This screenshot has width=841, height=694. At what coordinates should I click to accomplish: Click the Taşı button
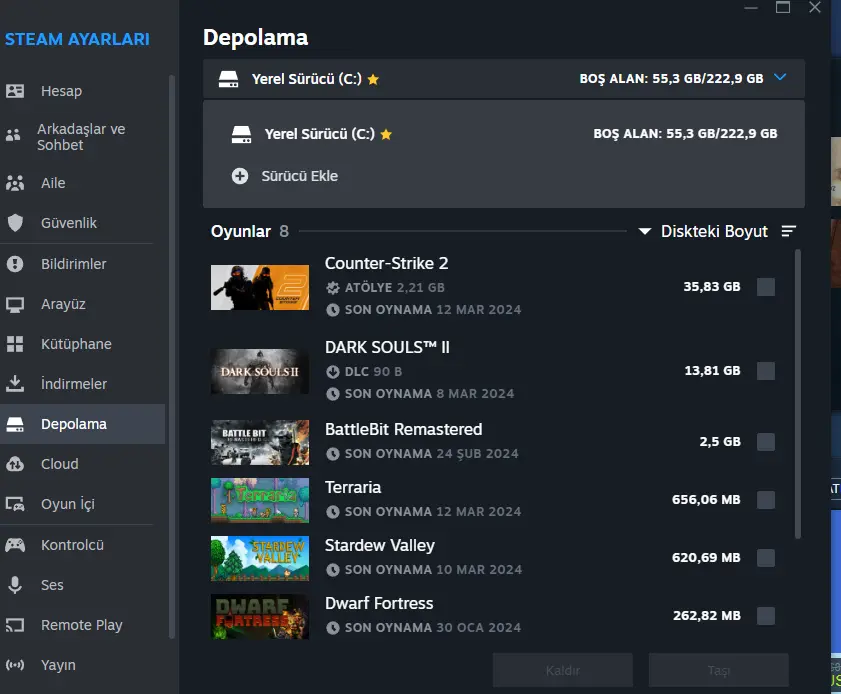pos(719,670)
